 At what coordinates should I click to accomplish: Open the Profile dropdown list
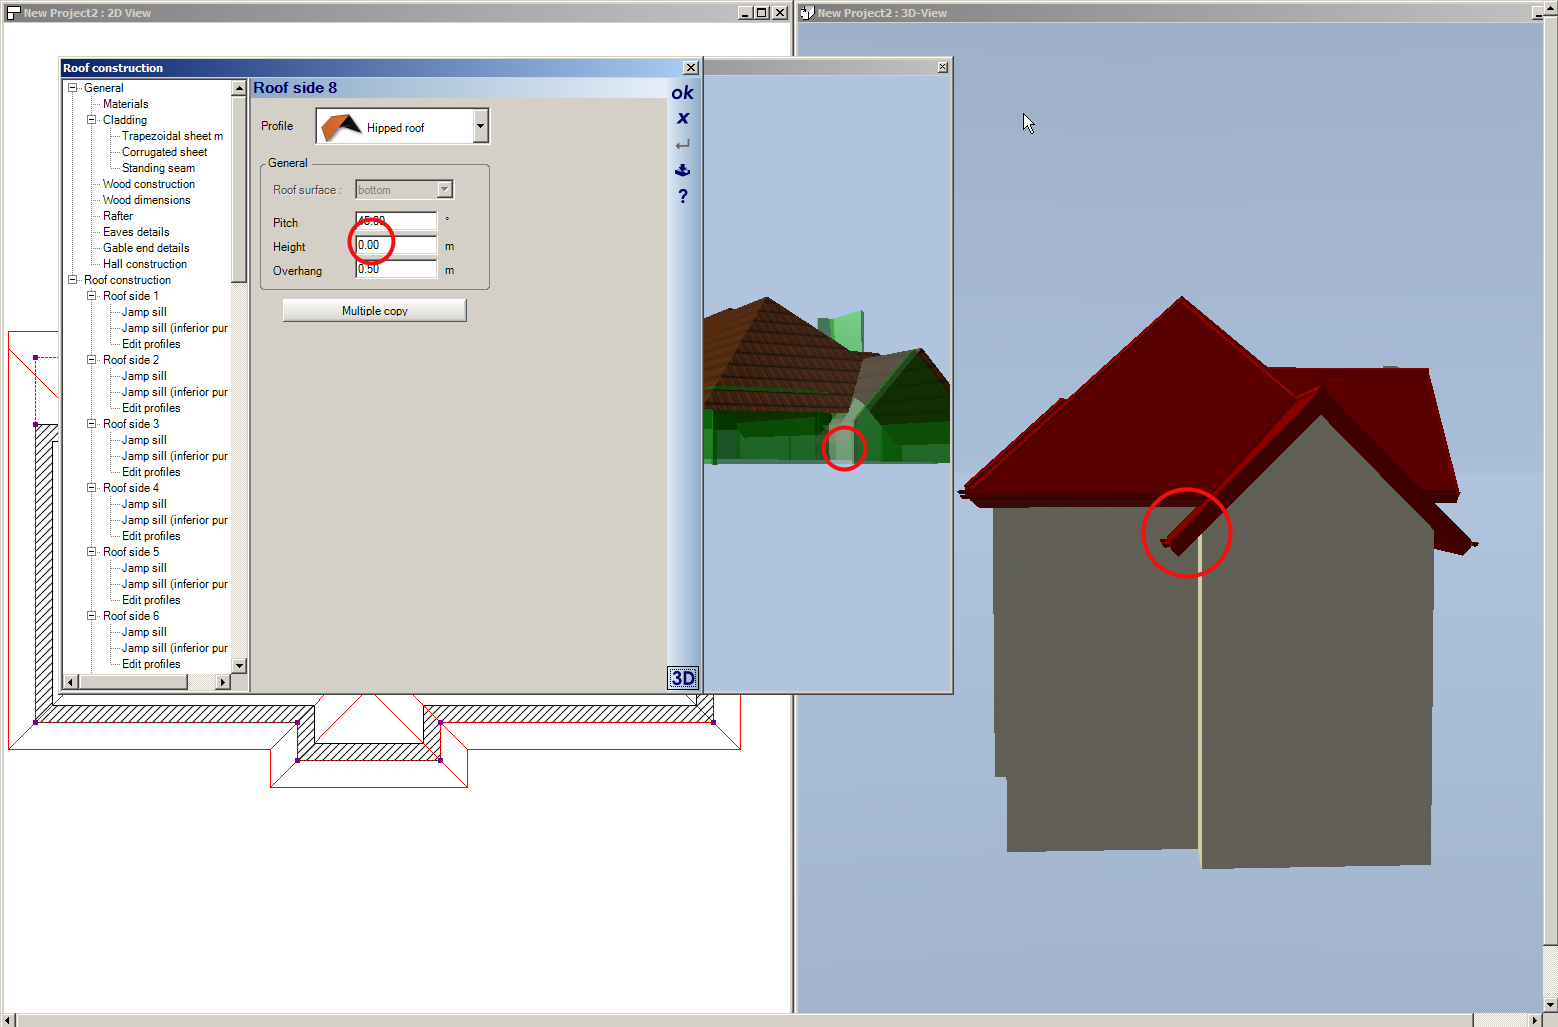pyautogui.click(x=480, y=126)
